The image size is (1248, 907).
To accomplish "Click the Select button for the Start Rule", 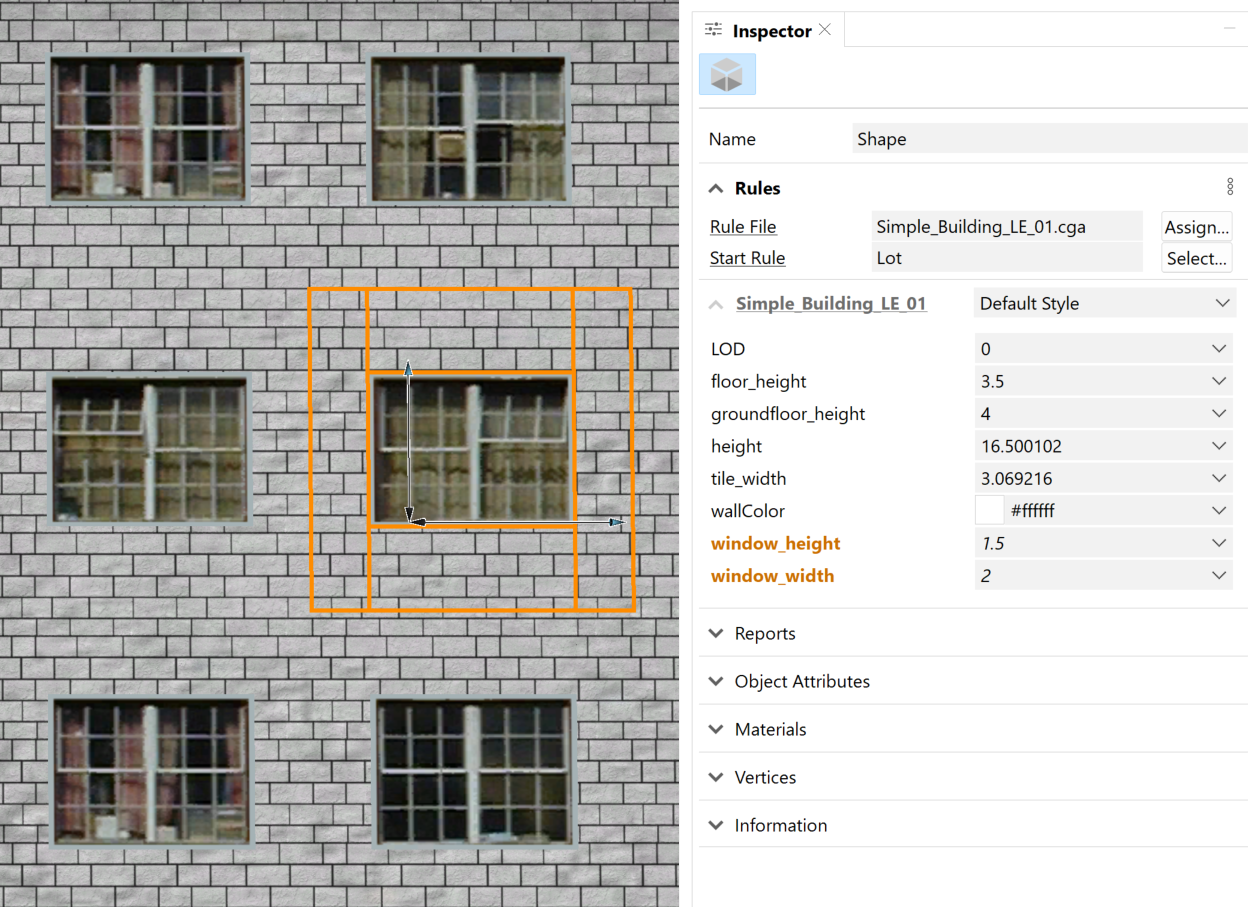I will click(1196, 258).
